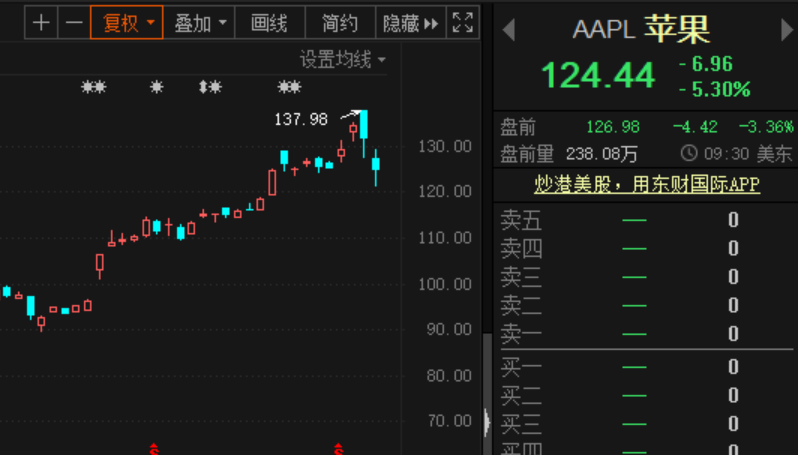798x455 pixels.
Task: Click the 09:30 美东 time label
Action: click(x=748, y=154)
